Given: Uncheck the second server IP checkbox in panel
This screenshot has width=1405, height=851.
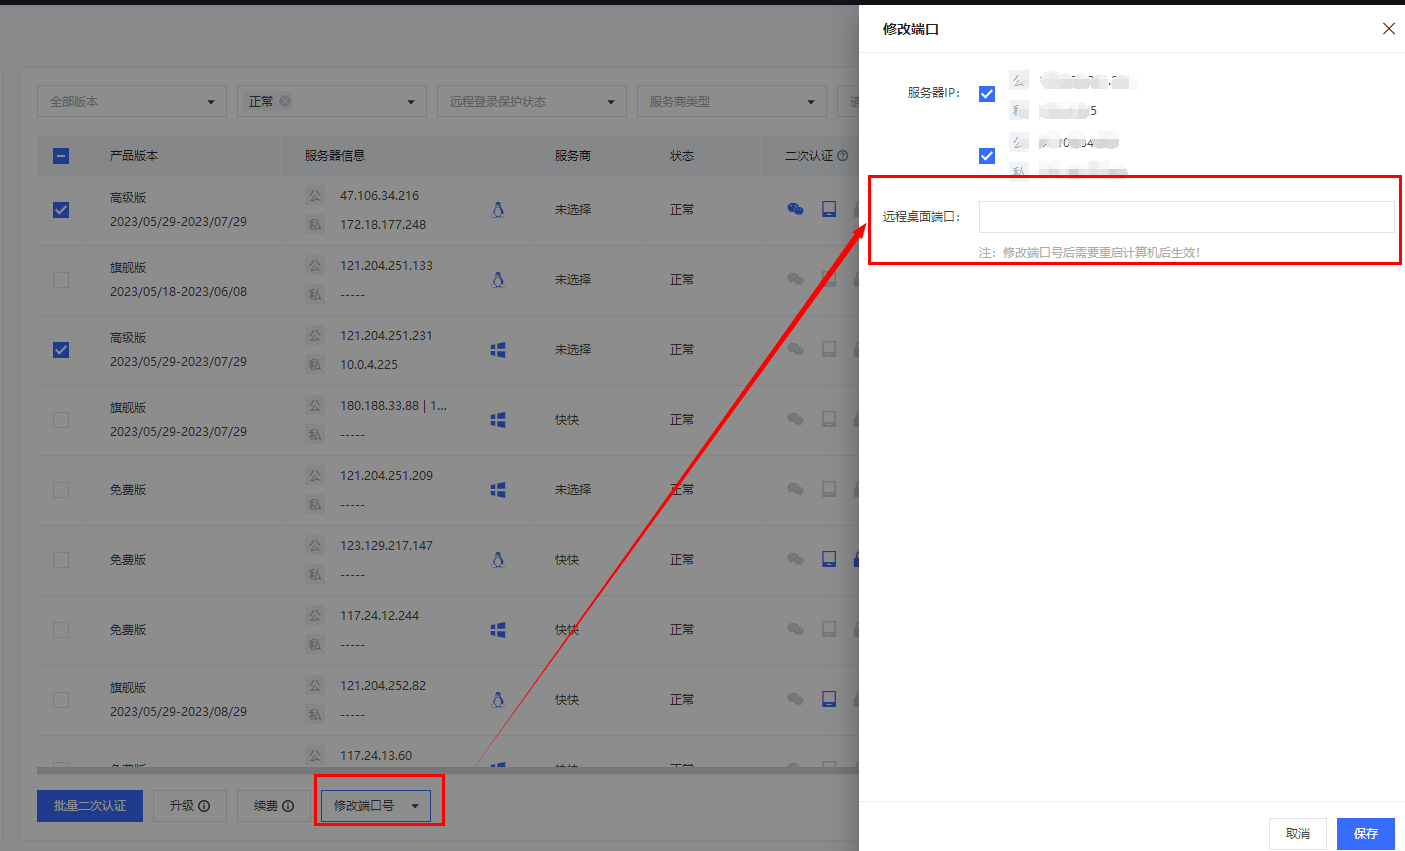Looking at the screenshot, I should click(x=987, y=156).
